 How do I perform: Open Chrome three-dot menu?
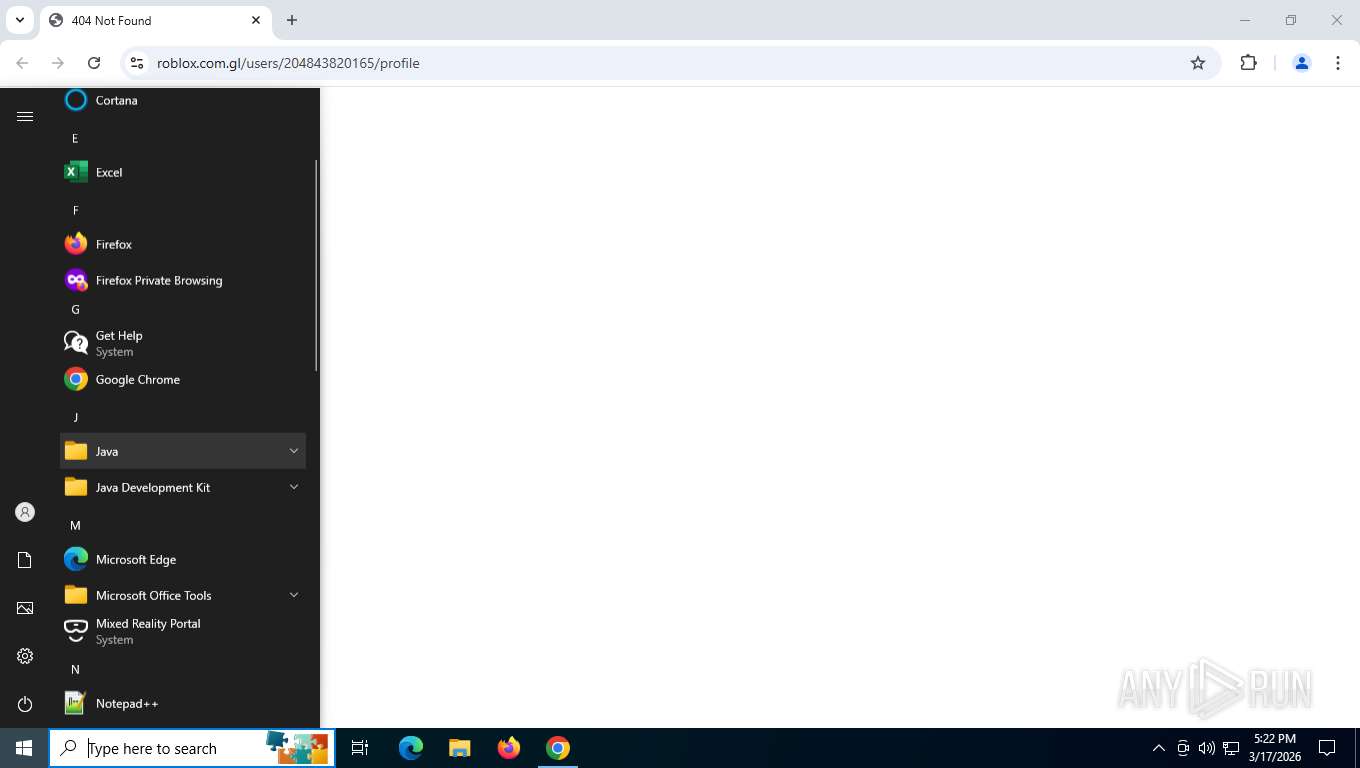1338,63
